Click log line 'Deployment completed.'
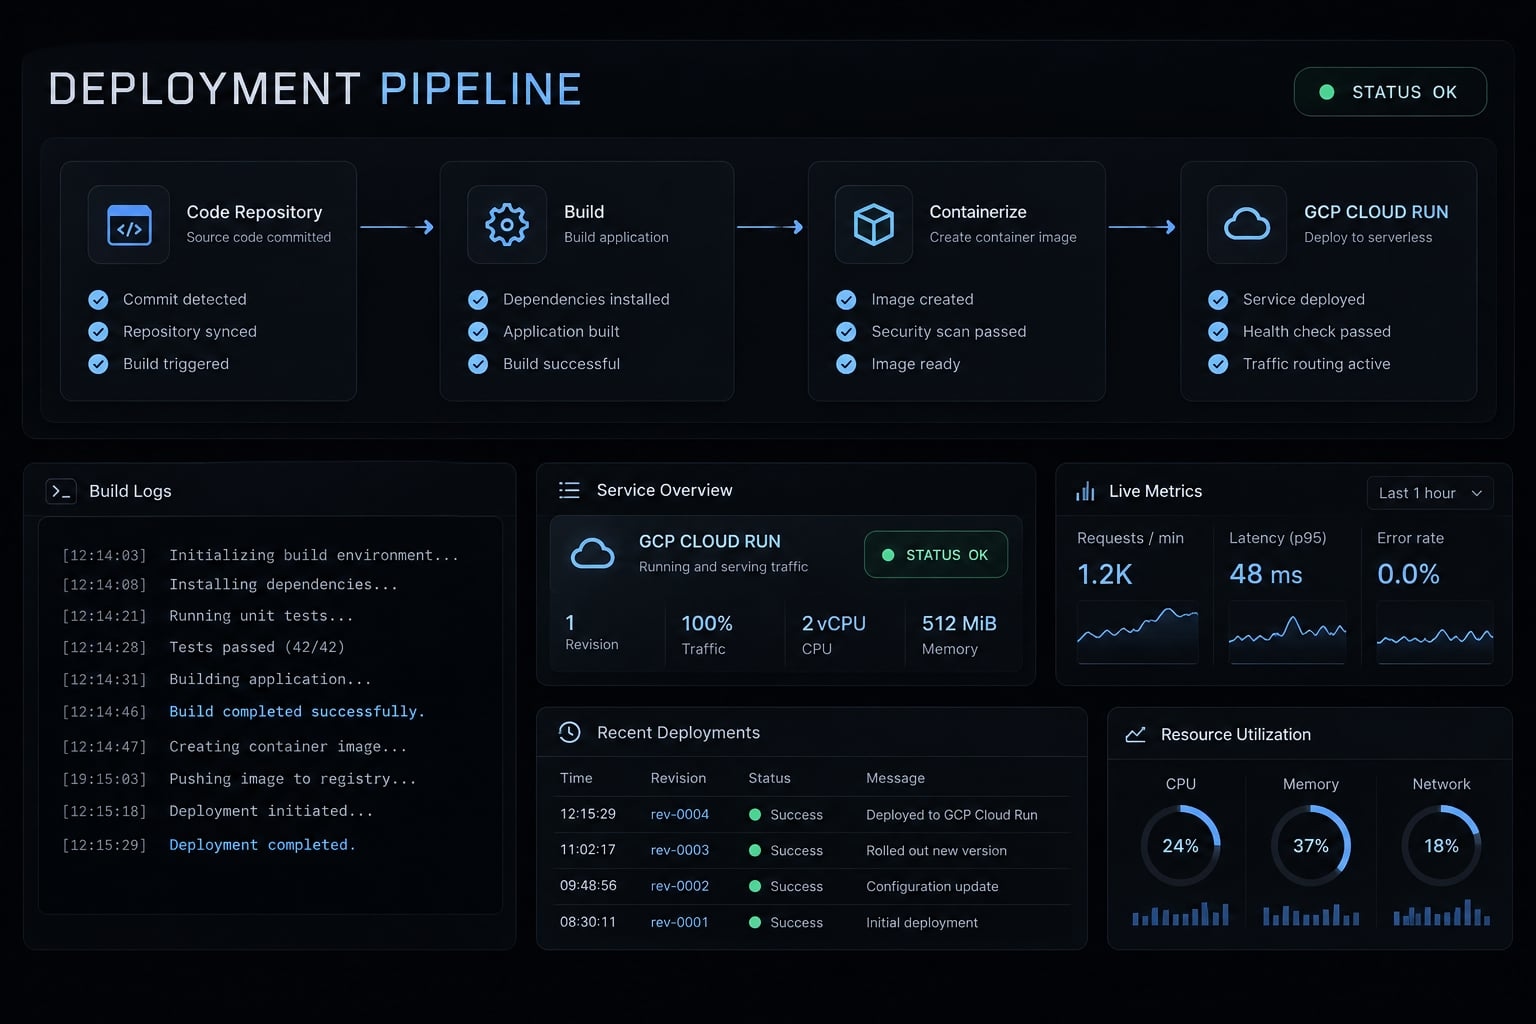 pyautogui.click(x=262, y=844)
